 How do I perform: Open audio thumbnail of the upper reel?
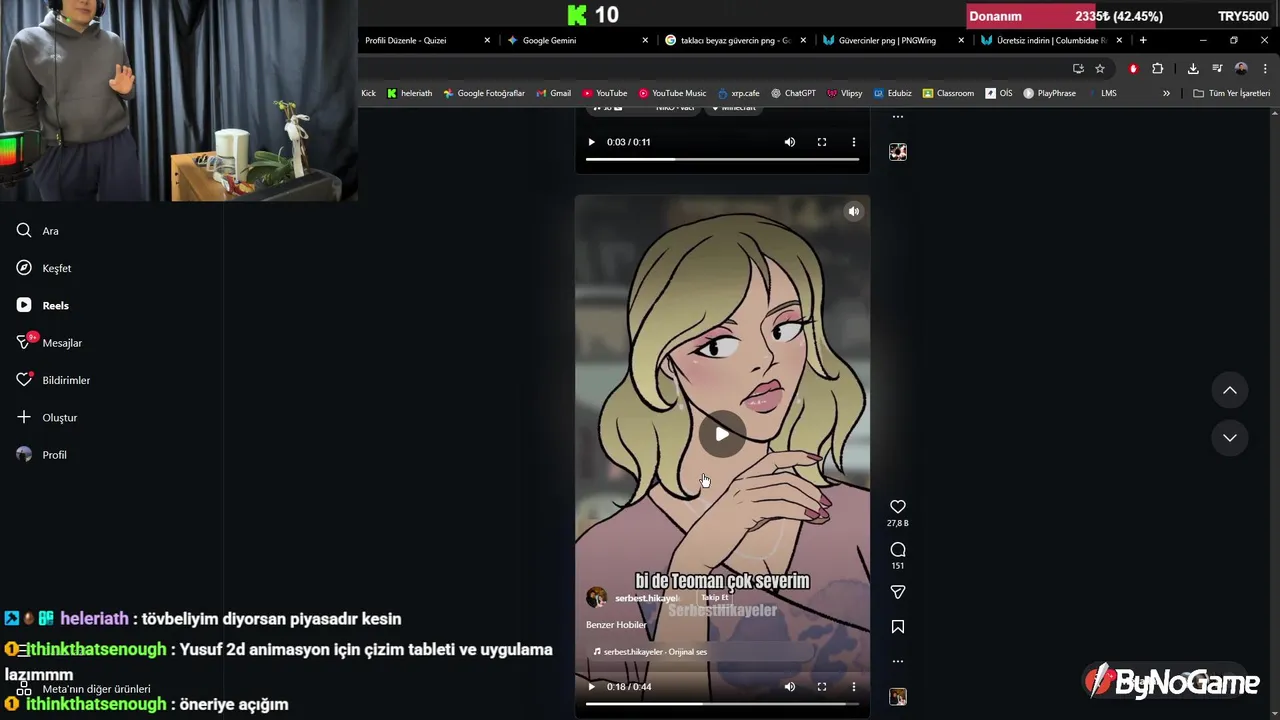pos(898,152)
